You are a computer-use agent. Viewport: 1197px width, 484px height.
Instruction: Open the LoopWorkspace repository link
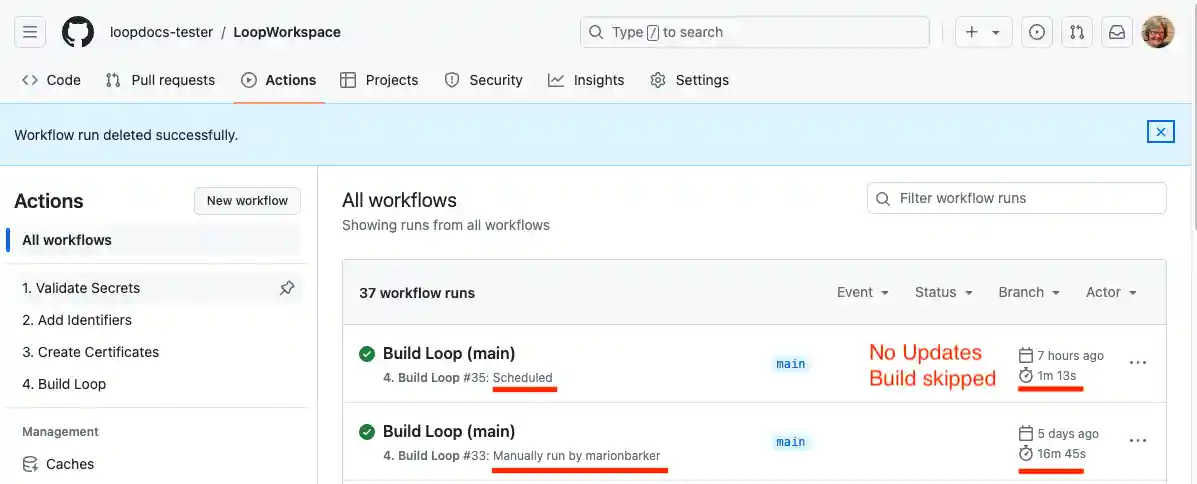click(x=287, y=32)
